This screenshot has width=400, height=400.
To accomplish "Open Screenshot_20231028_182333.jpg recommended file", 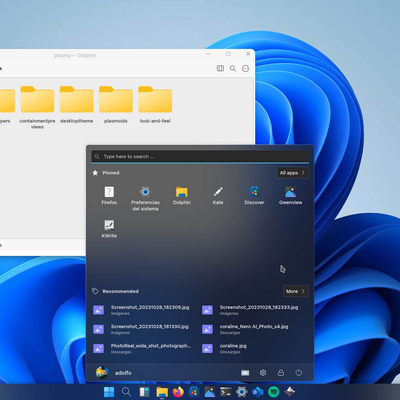I will tap(250, 310).
